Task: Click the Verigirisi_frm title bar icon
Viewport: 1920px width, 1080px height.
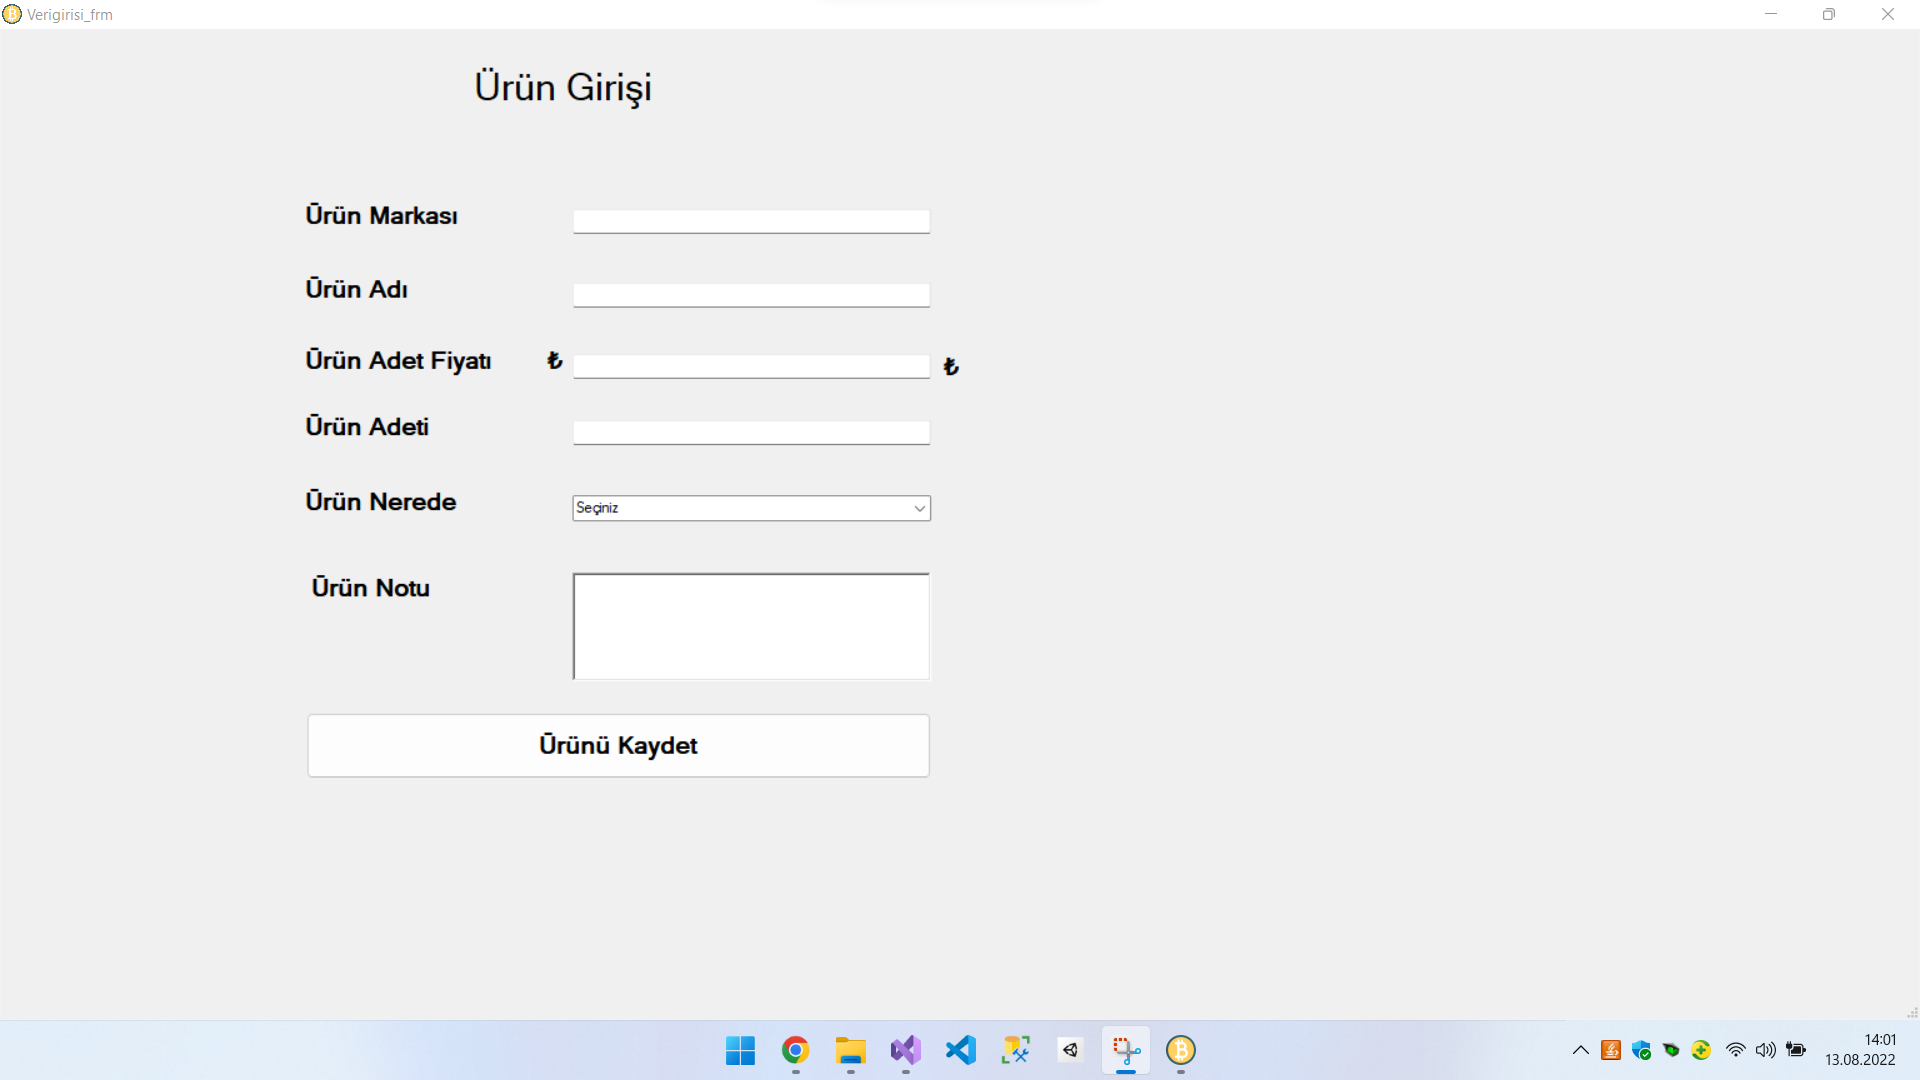Action: pos(12,14)
